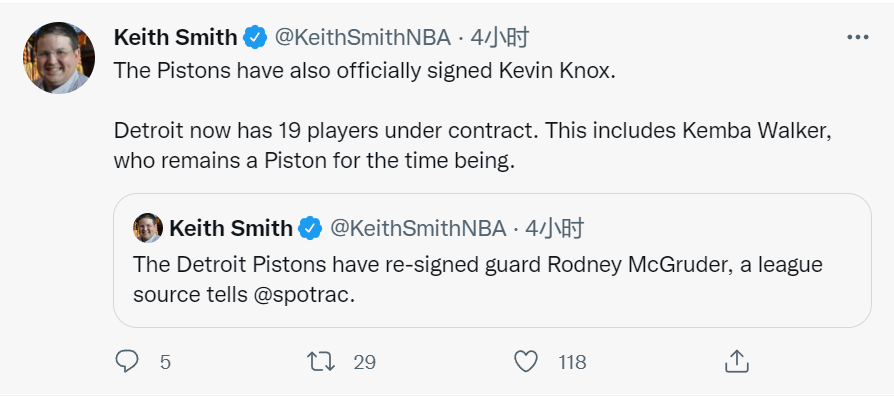Image resolution: width=894 pixels, height=398 pixels.
Task: Click the reply speech bubble icon
Action: 127,362
